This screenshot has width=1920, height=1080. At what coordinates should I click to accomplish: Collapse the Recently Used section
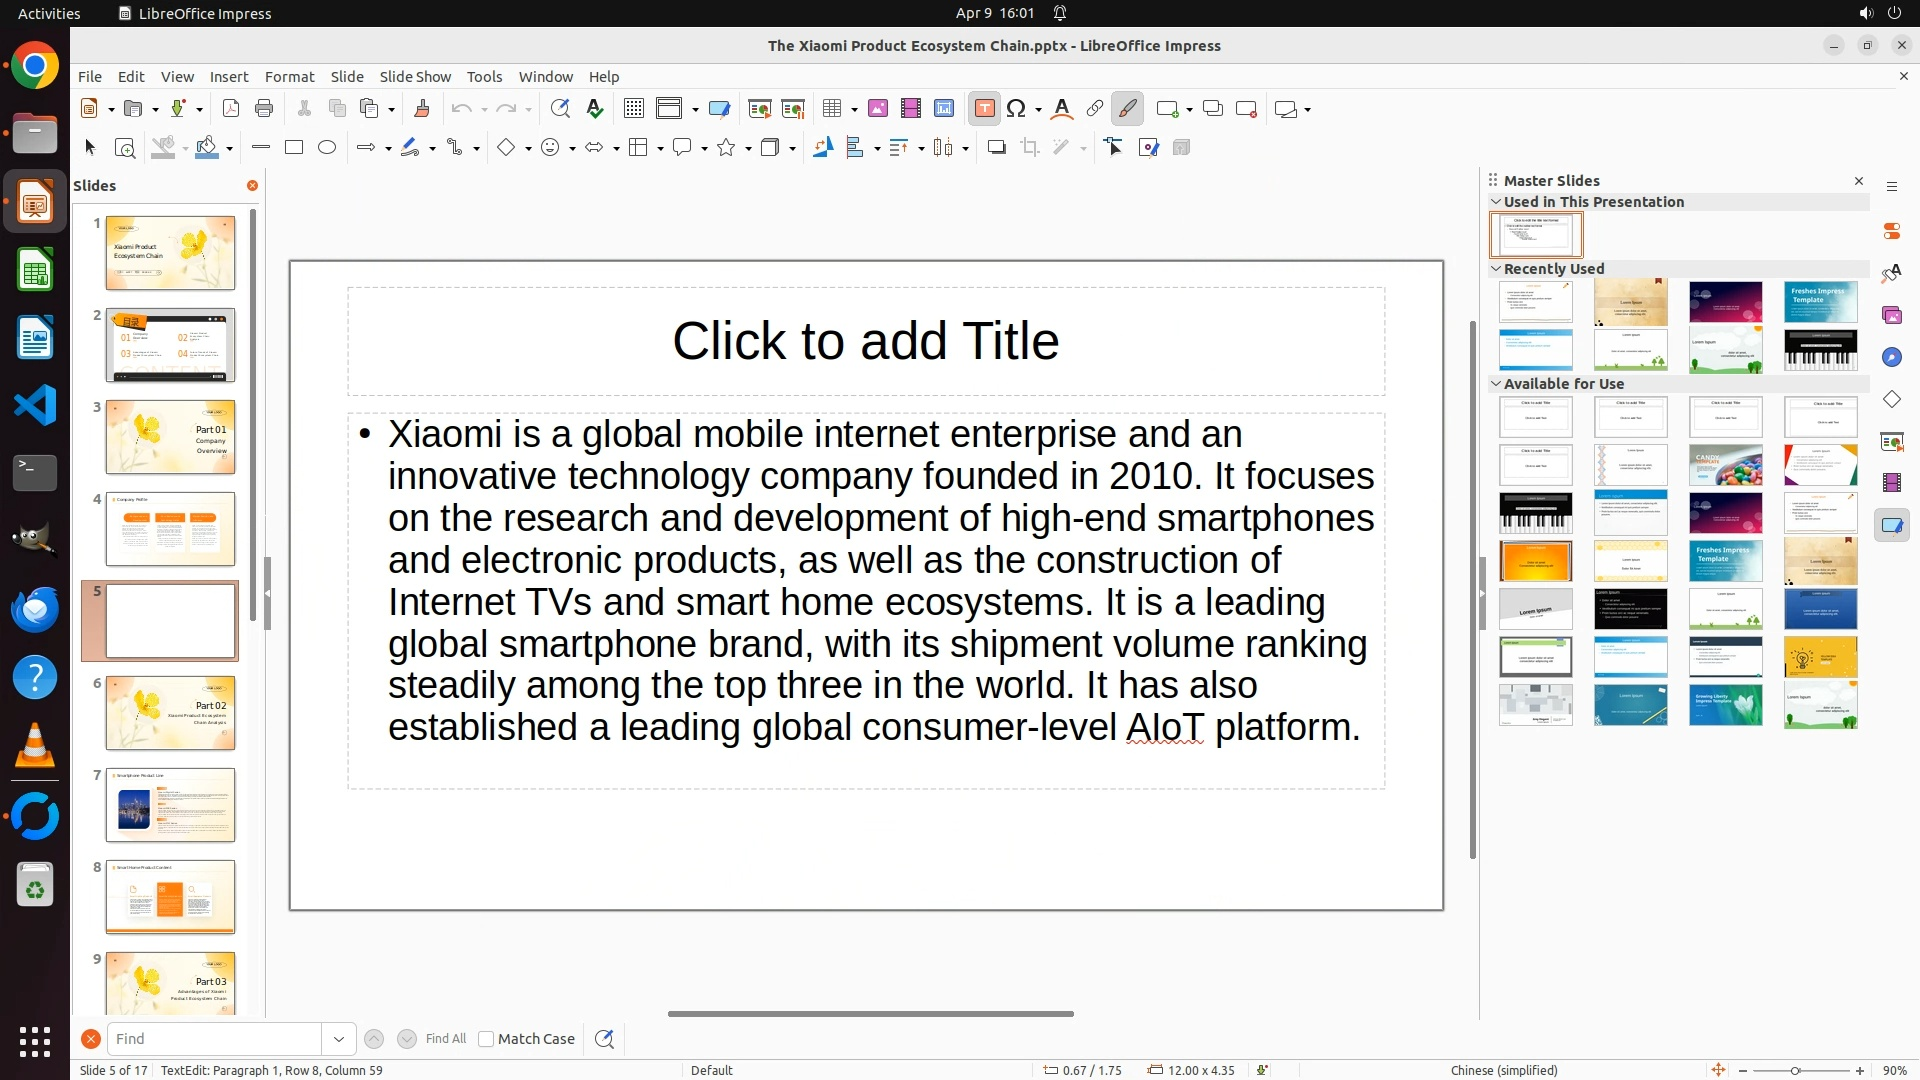click(x=1496, y=269)
